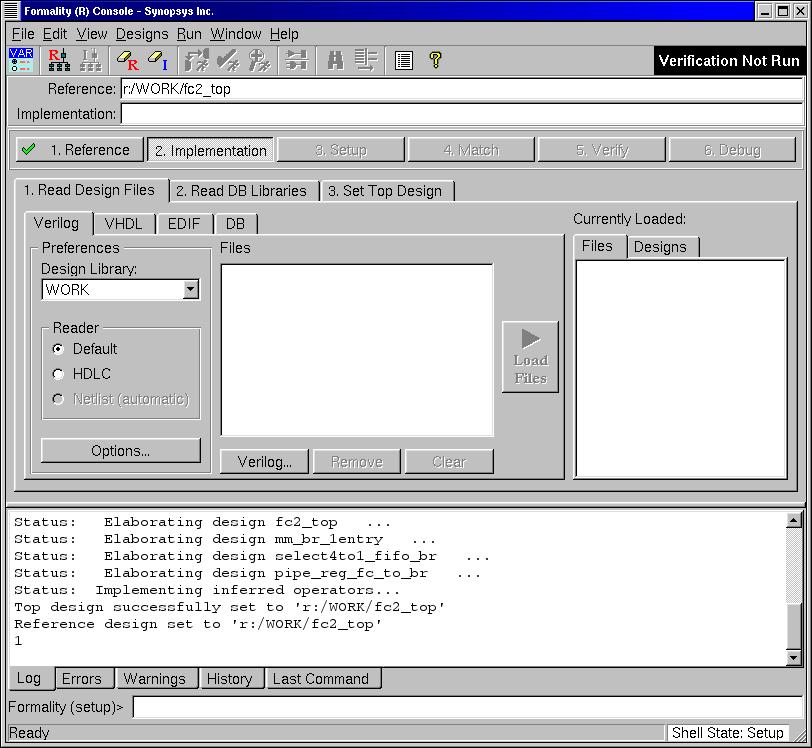The width and height of the screenshot is (812, 748).
Task: Open the transcript list page icon
Action: pos(403,61)
